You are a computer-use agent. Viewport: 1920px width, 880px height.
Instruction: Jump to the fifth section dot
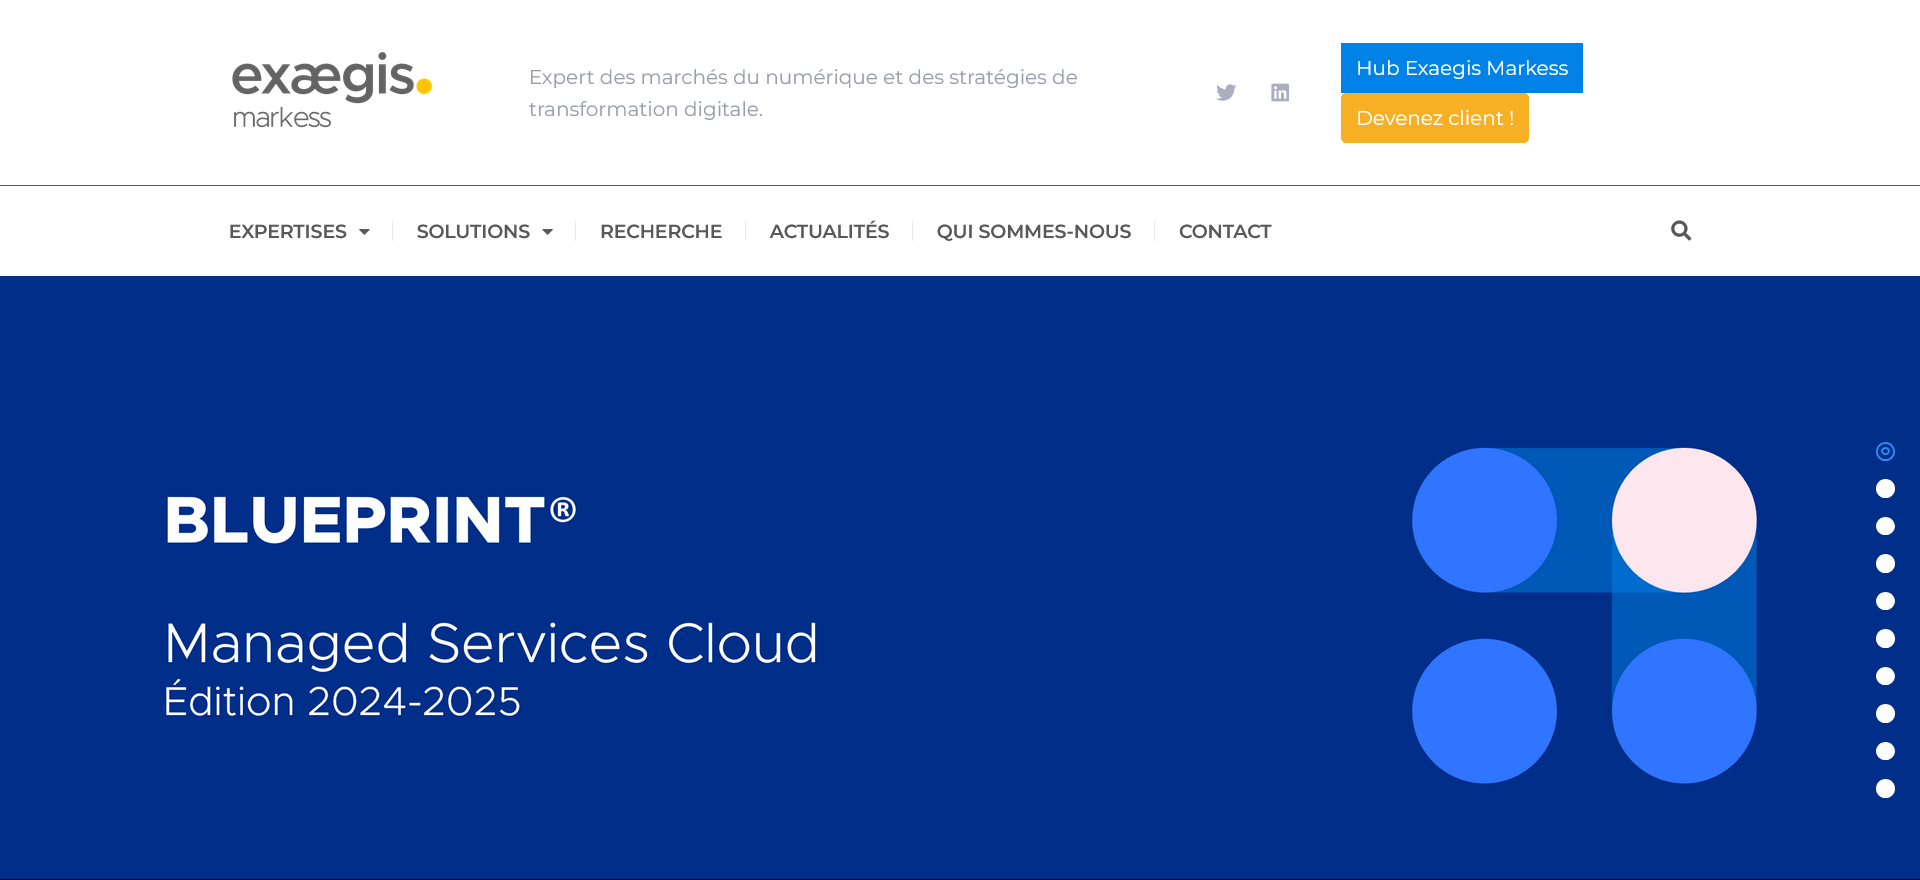point(1886,601)
